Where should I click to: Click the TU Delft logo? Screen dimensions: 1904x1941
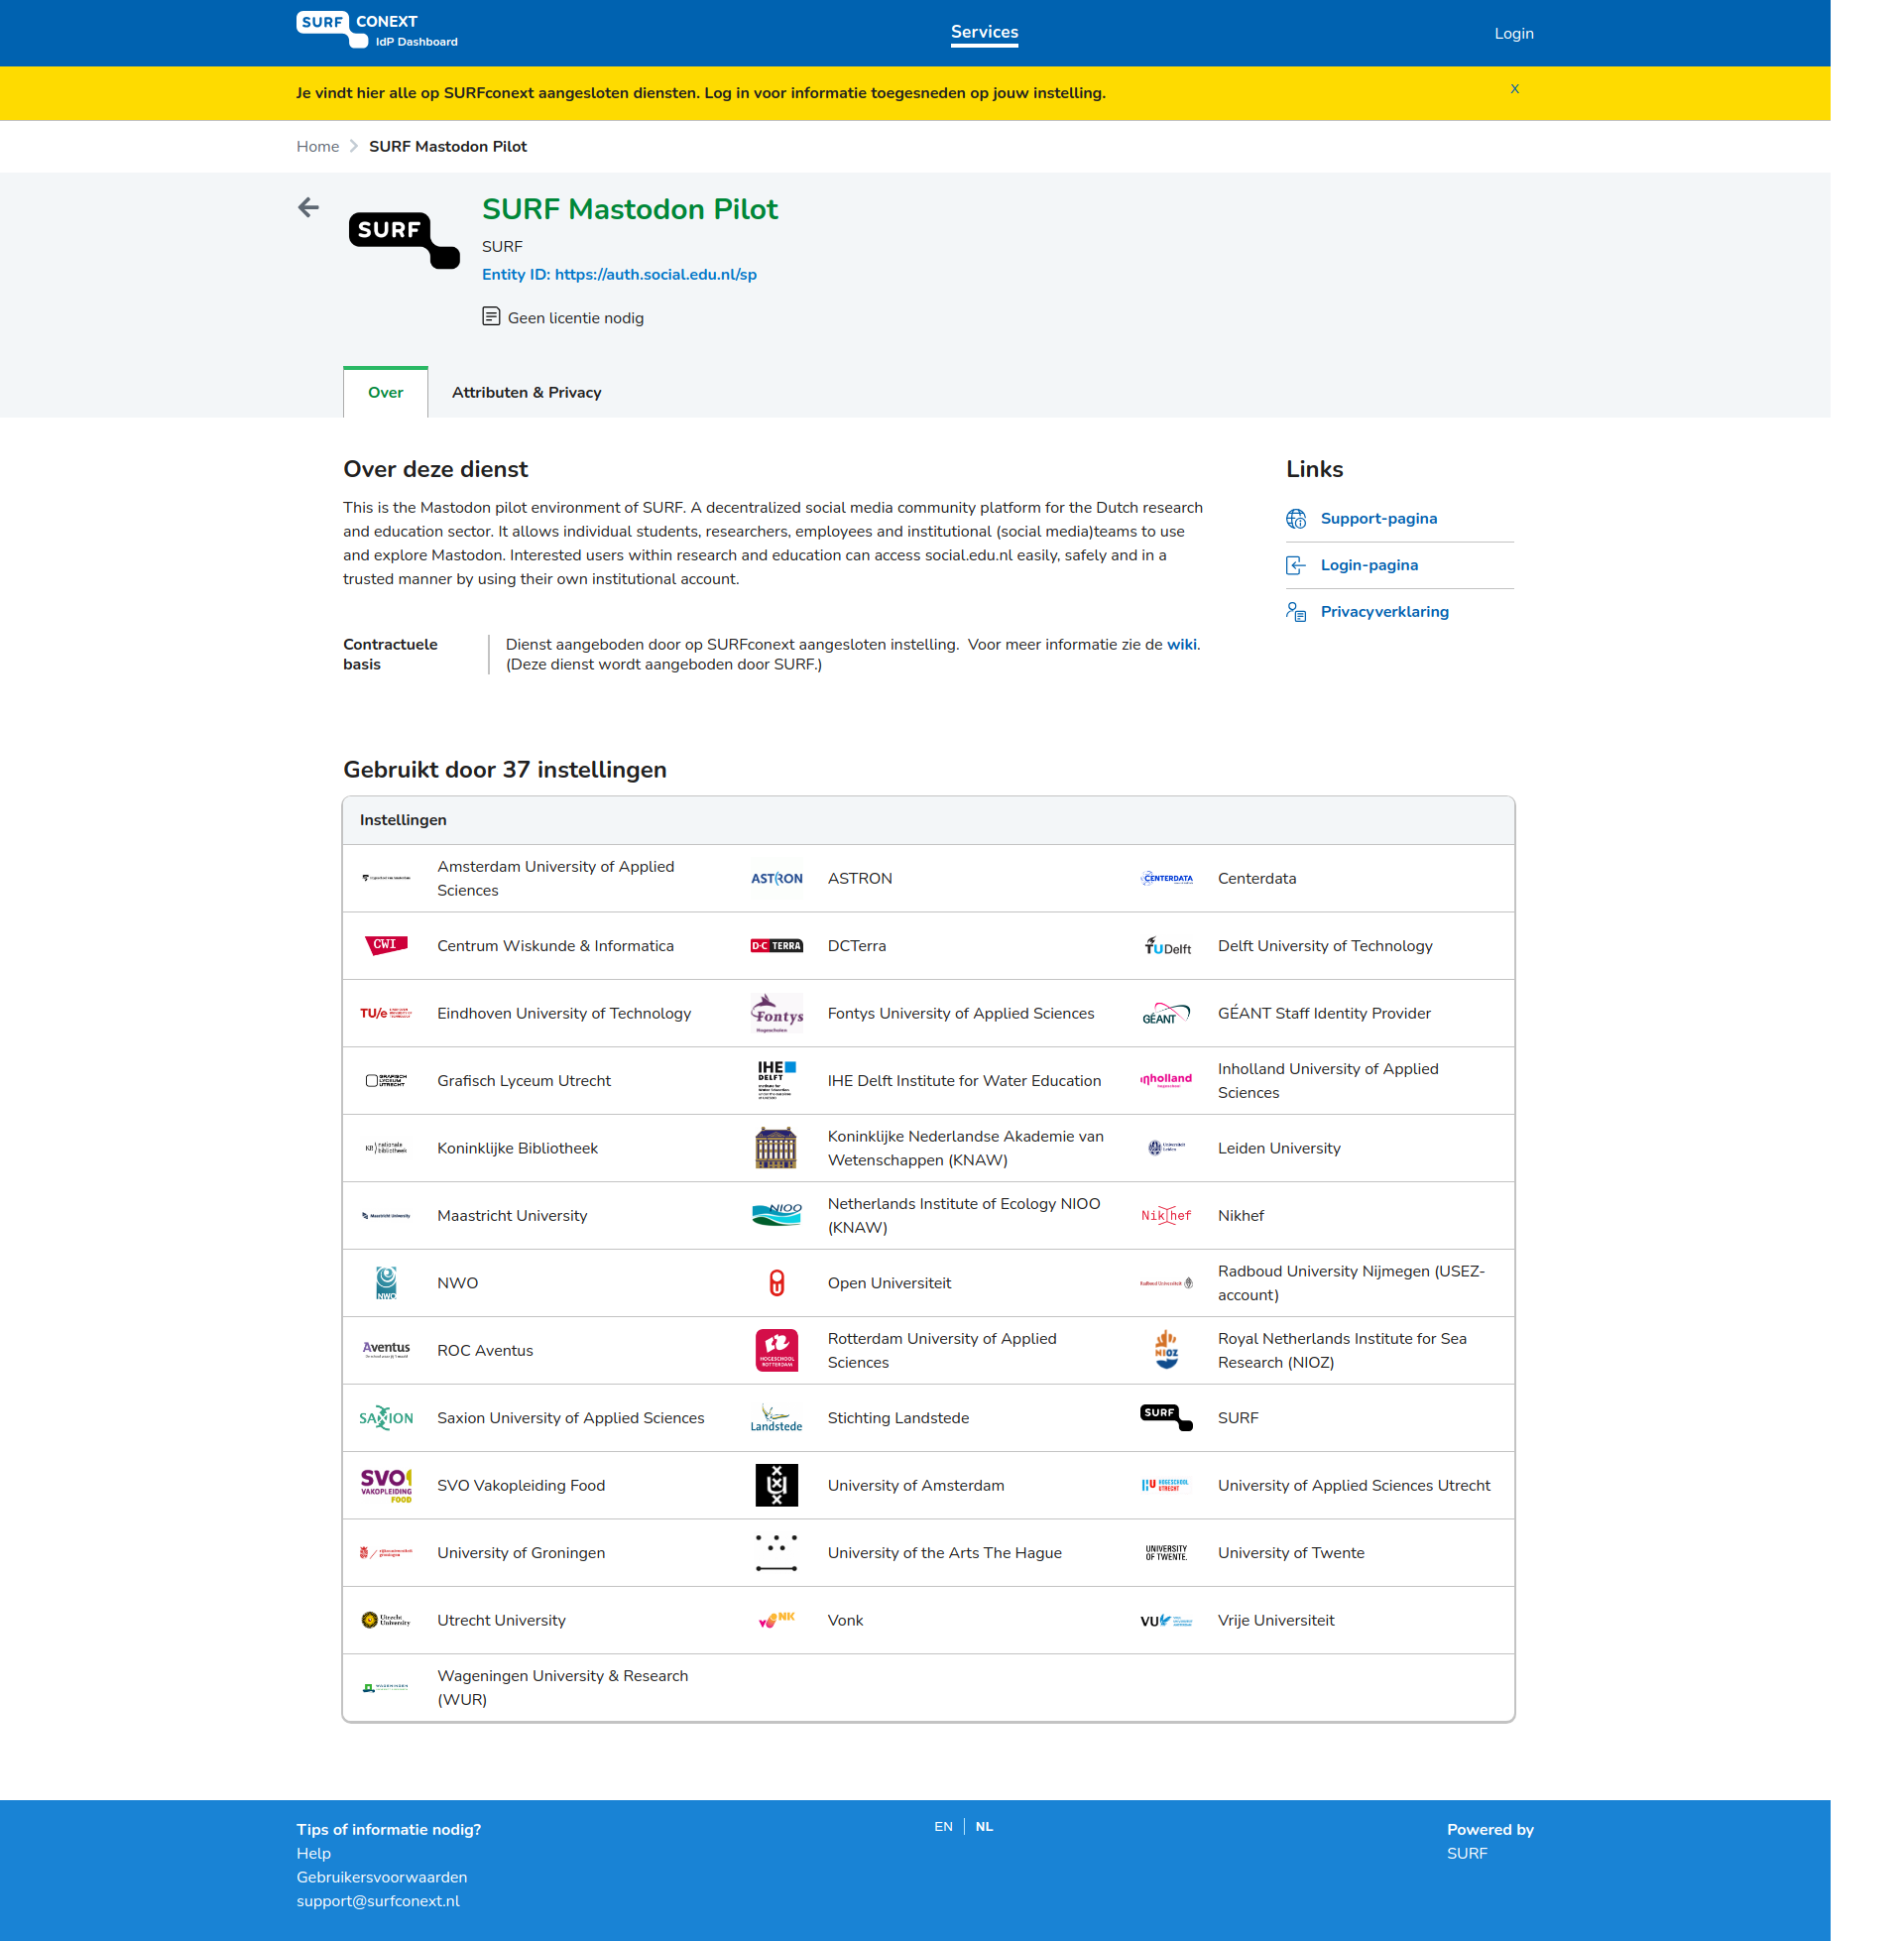1166,946
